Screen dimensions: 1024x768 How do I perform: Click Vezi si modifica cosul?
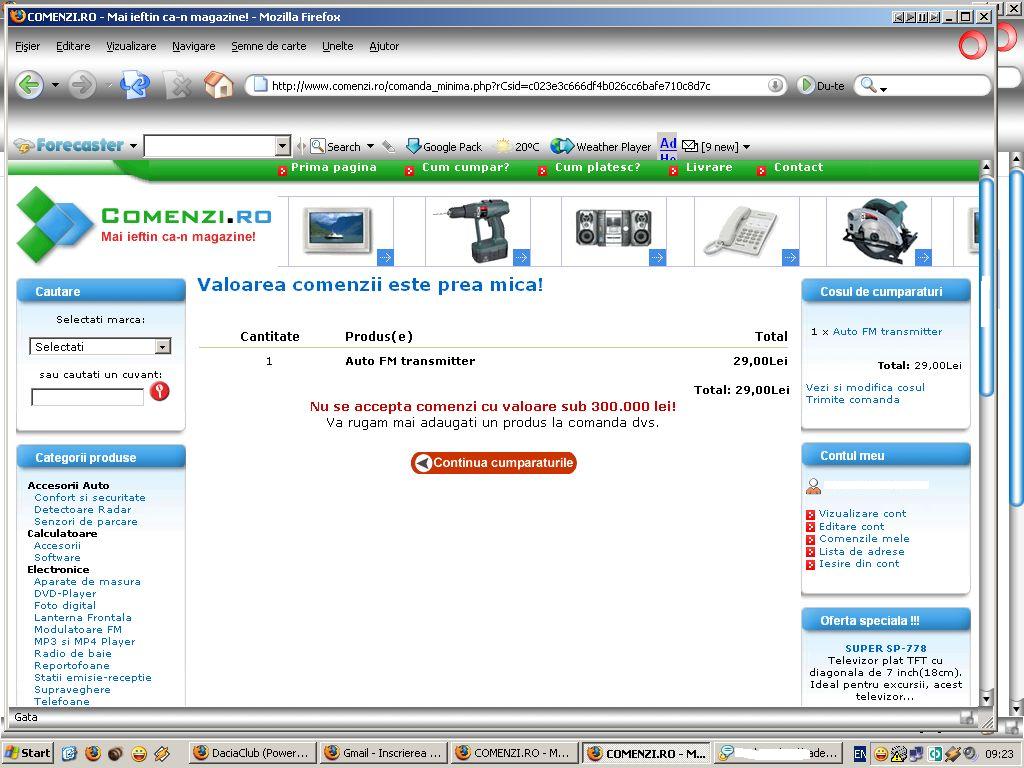point(865,387)
